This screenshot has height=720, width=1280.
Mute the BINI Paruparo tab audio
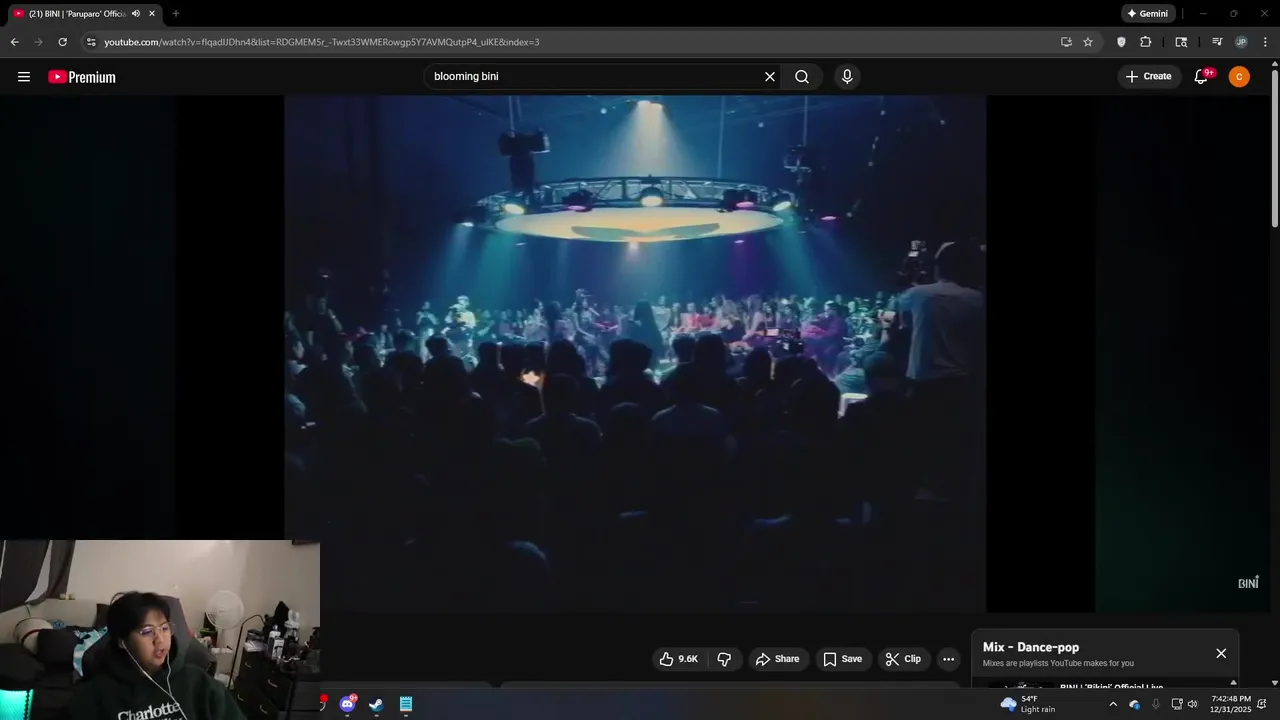[136, 14]
